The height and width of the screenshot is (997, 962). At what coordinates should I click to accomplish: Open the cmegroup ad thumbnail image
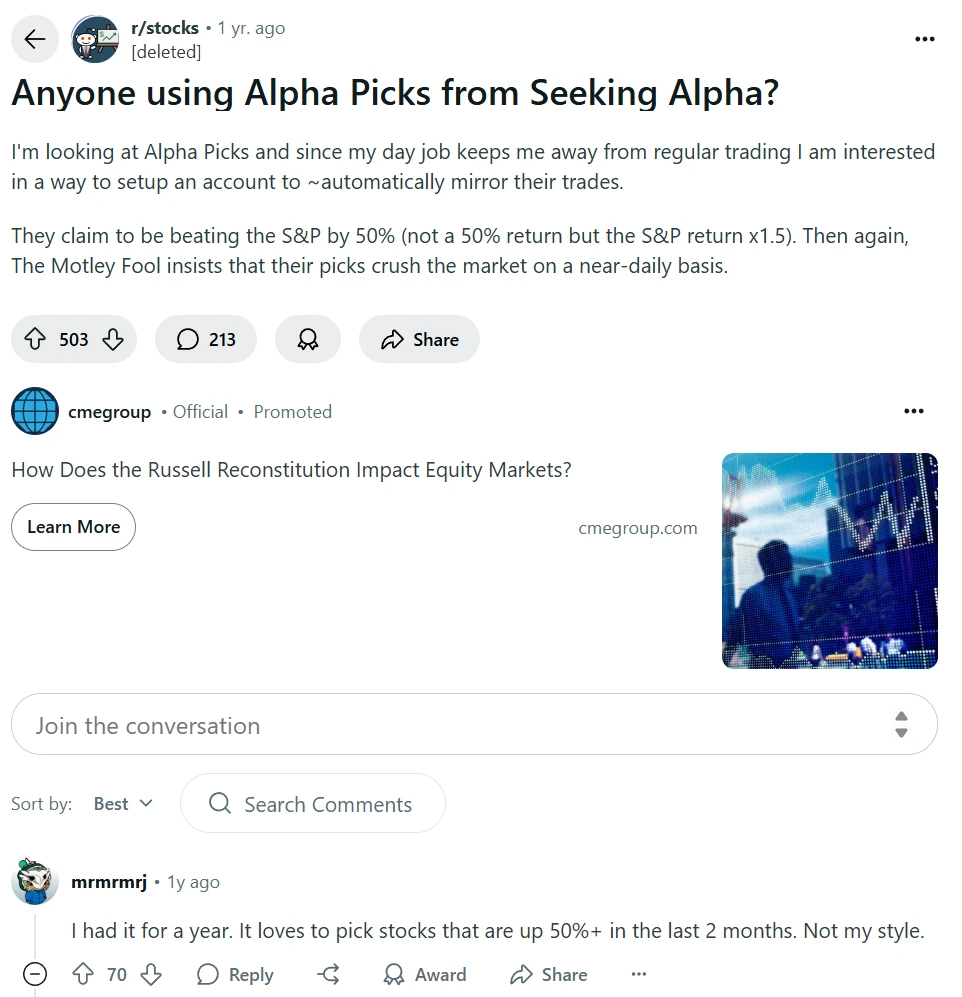[829, 560]
